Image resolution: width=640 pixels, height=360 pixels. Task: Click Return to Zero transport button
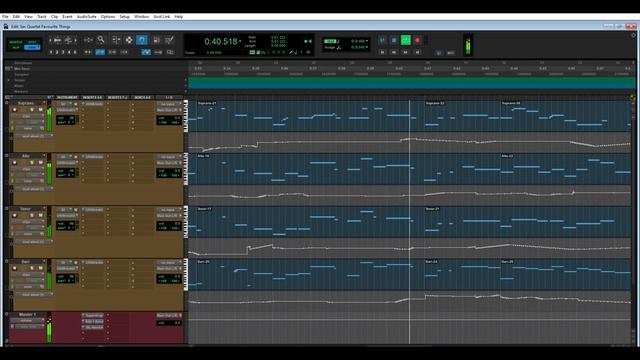(x=382, y=52)
